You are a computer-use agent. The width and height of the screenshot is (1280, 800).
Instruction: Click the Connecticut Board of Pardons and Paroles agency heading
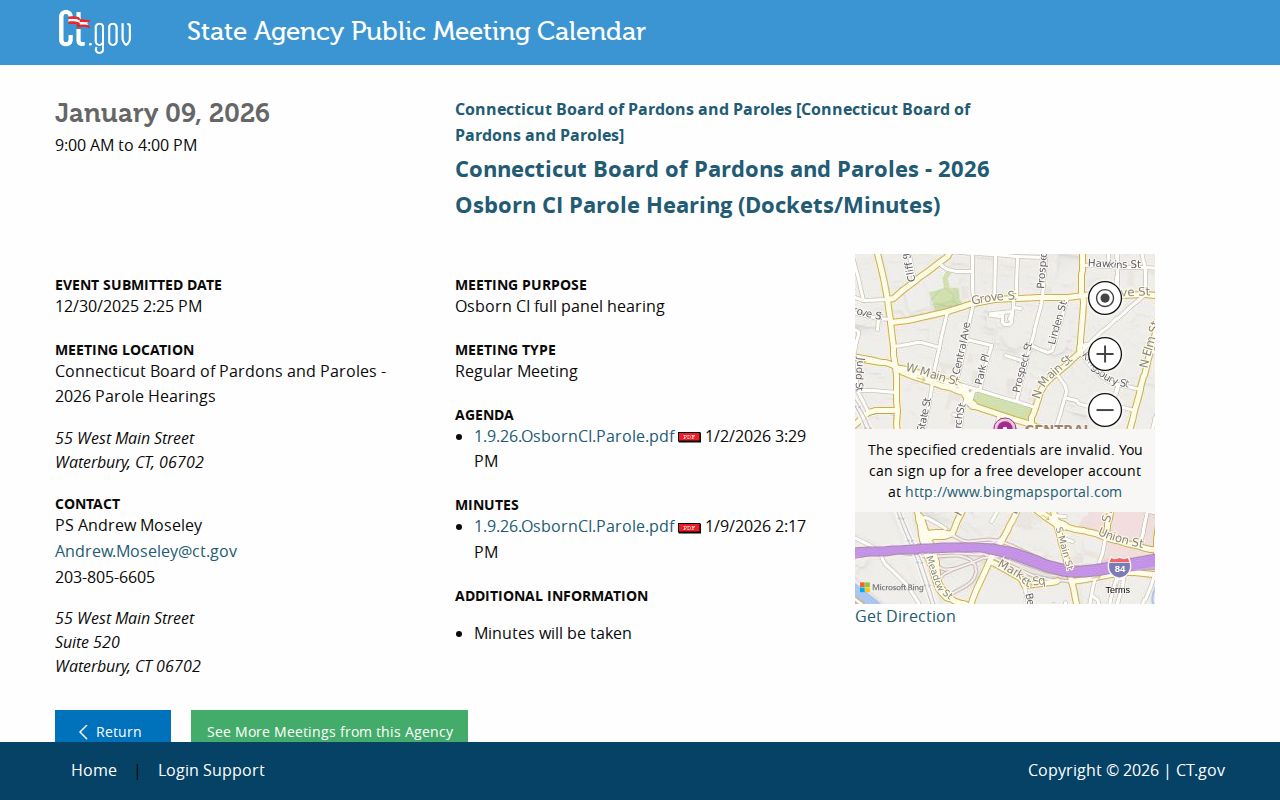712,122
